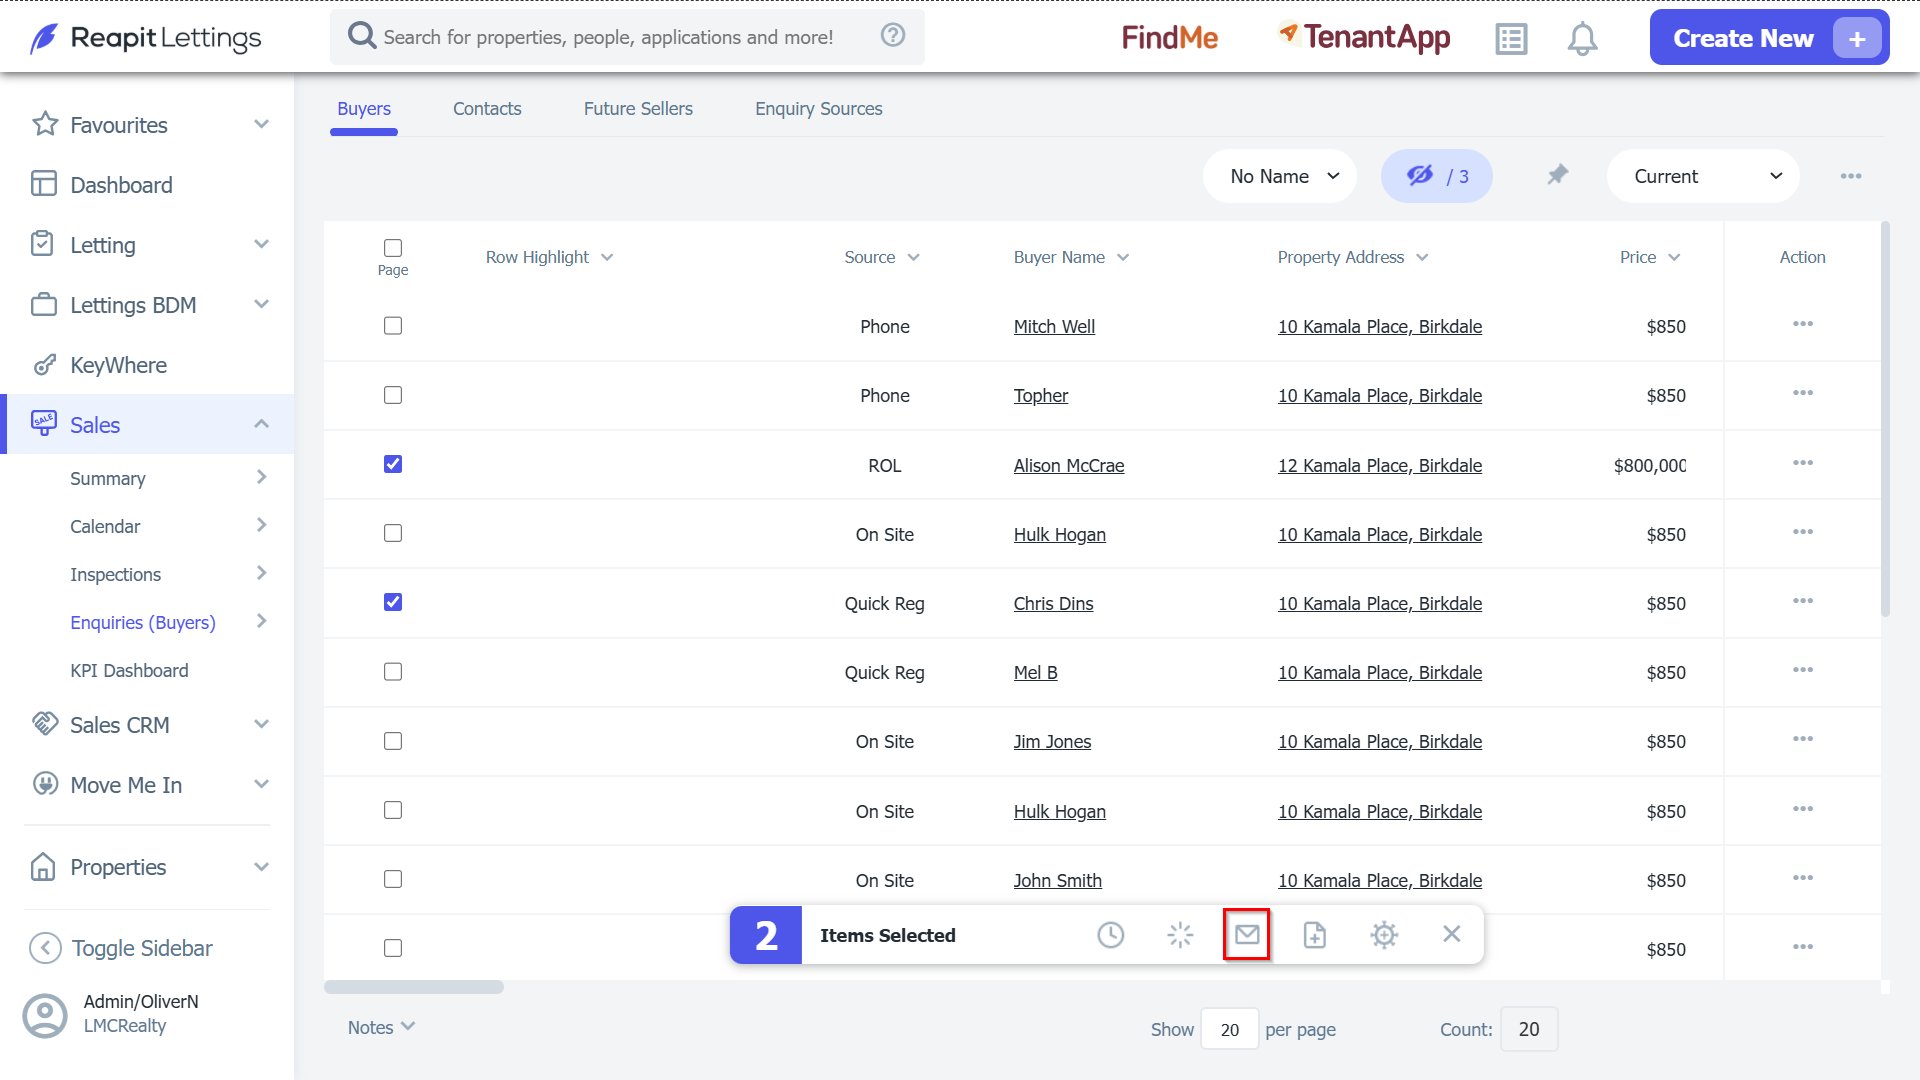
Task: Click the email envelope icon in selection bar
Action: click(1247, 935)
